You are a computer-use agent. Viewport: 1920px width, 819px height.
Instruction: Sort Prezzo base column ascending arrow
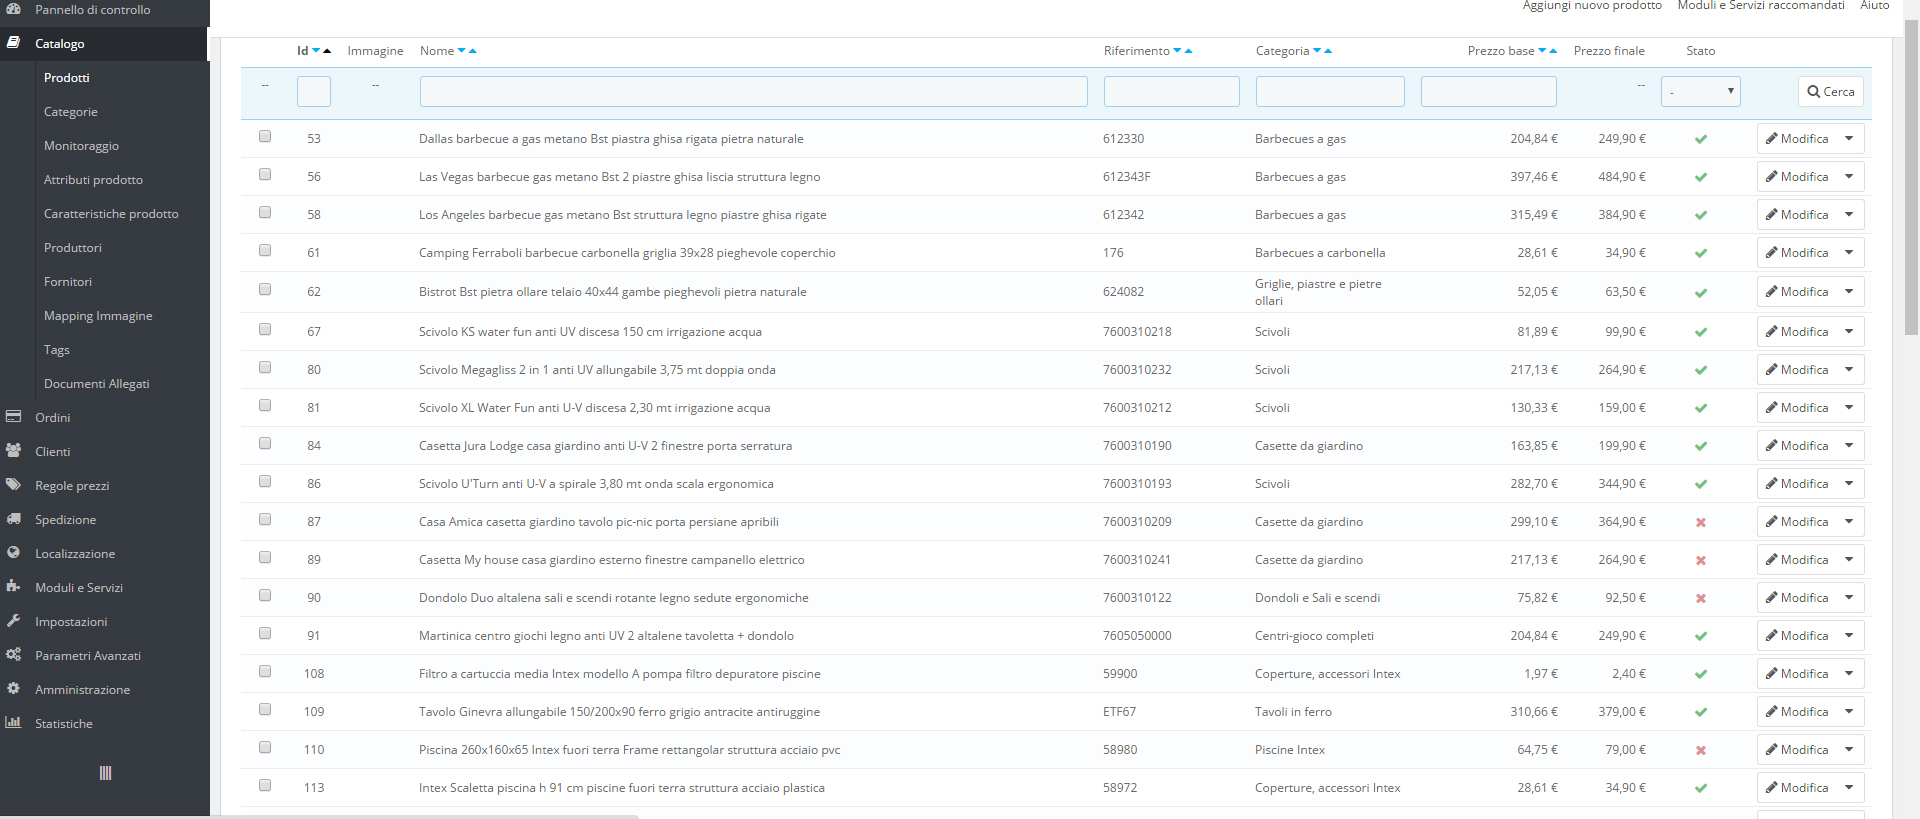pos(1553,50)
